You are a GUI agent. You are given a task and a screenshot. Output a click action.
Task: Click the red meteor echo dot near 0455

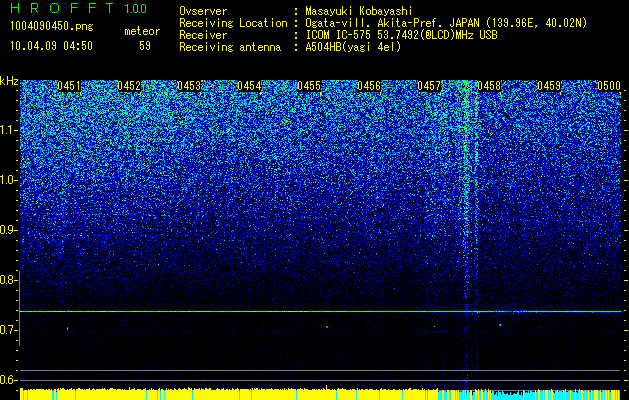(x=327, y=327)
